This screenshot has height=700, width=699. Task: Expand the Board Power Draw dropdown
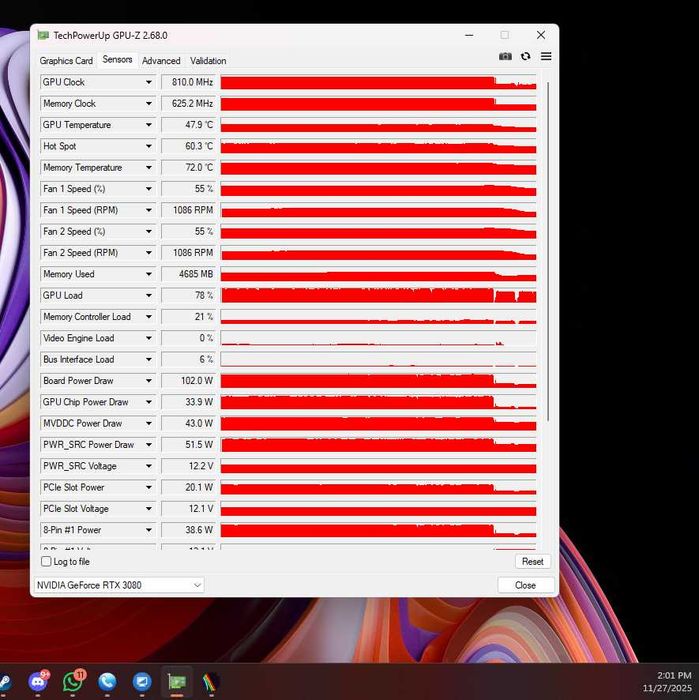149,381
